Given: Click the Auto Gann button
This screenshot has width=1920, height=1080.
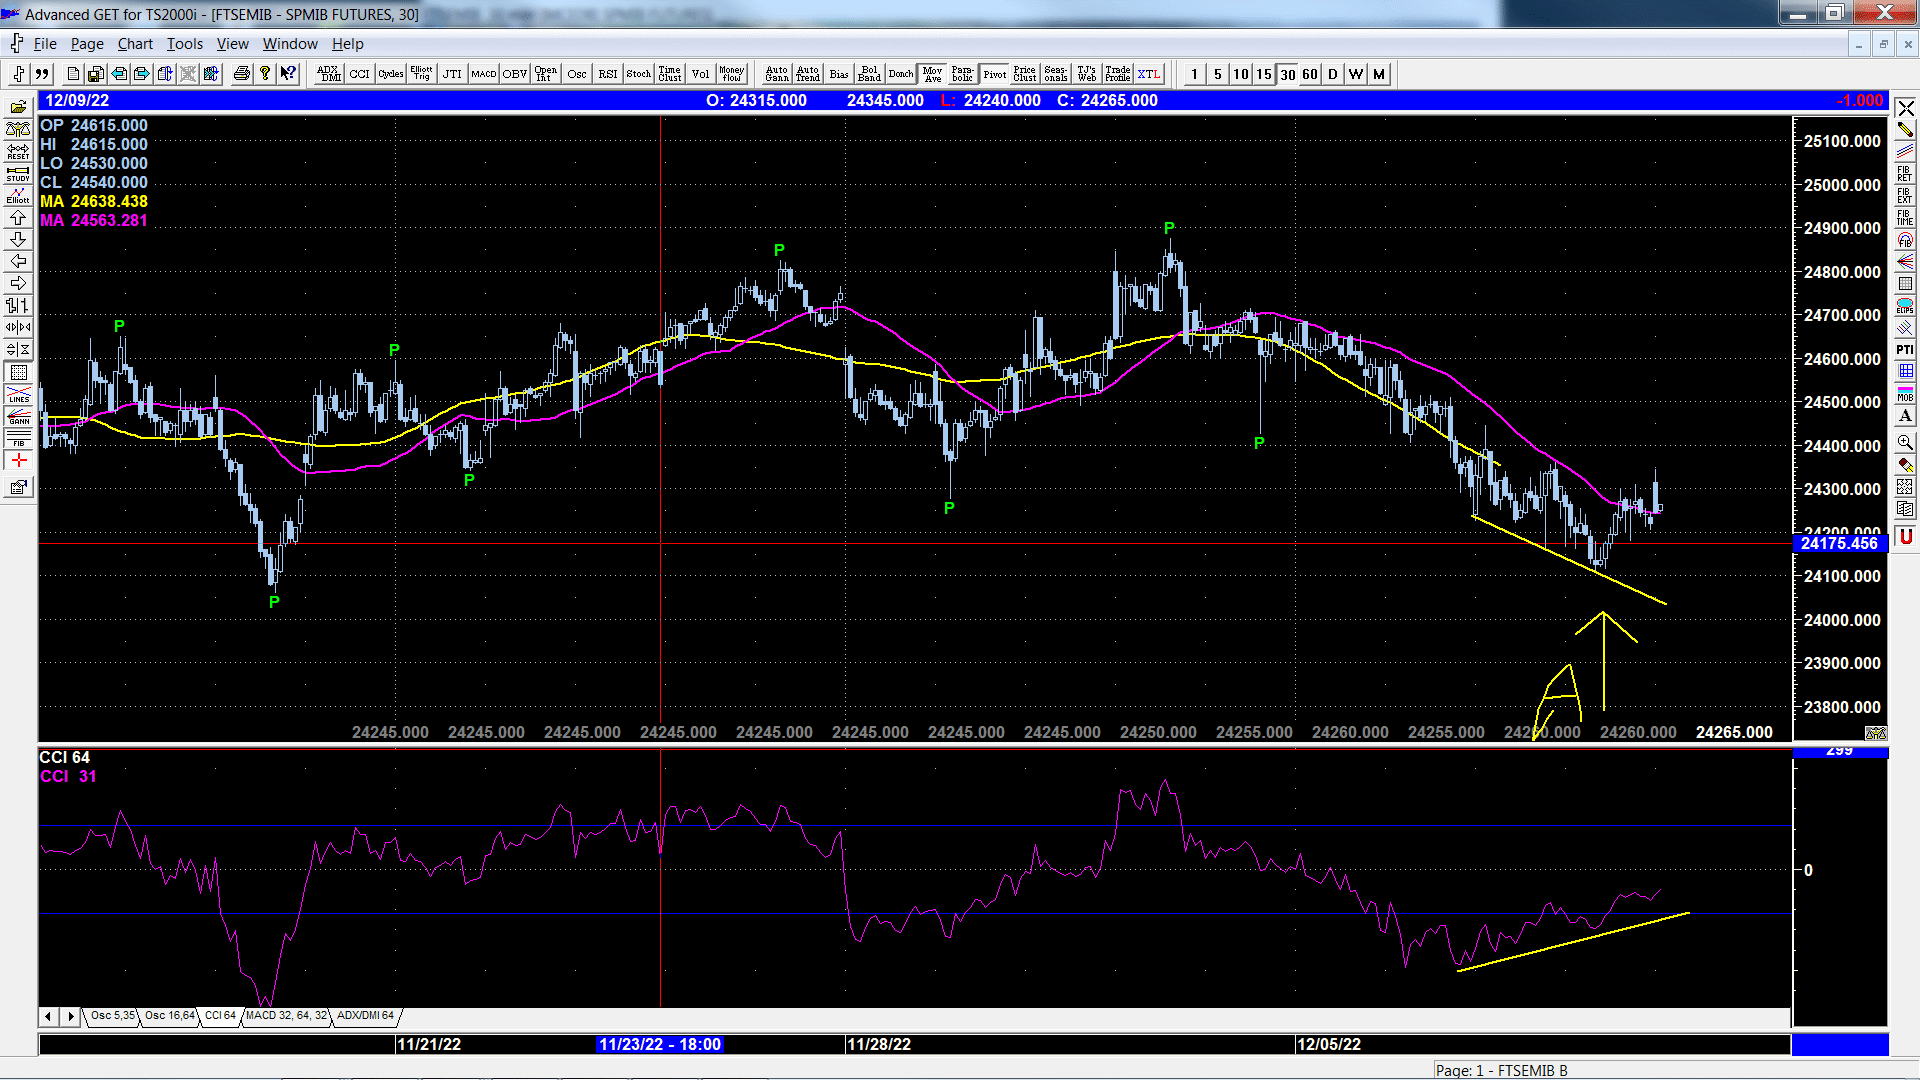Looking at the screenshot, I should click(777, 74).
